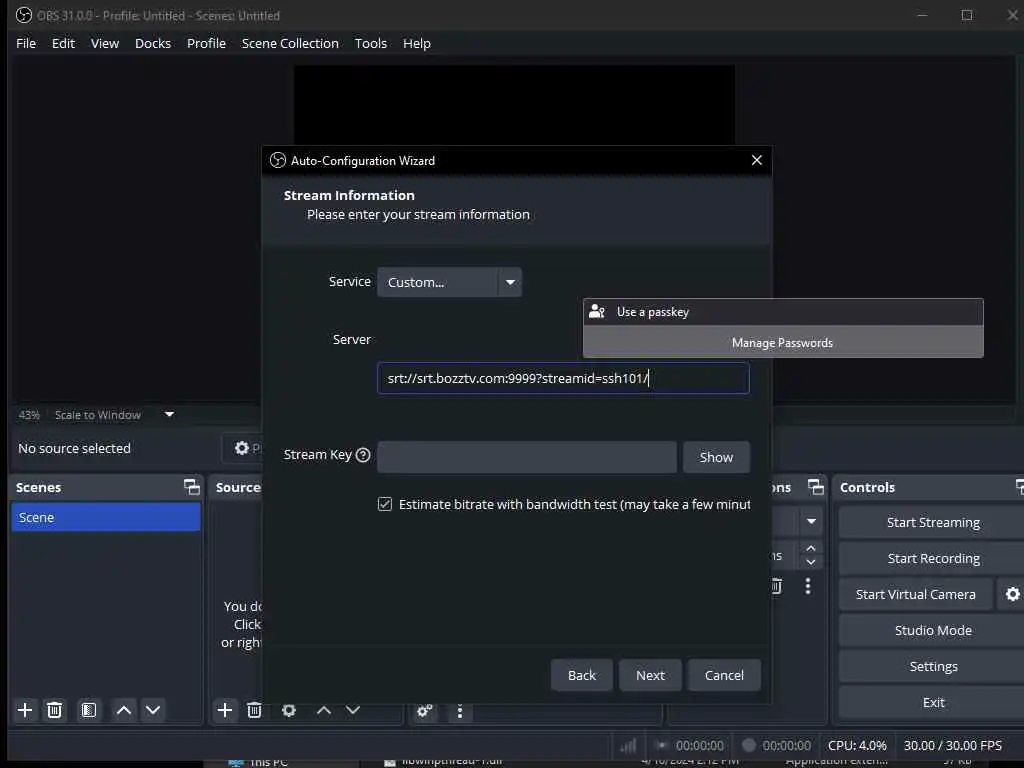Open the File menu

pos(26,43)
